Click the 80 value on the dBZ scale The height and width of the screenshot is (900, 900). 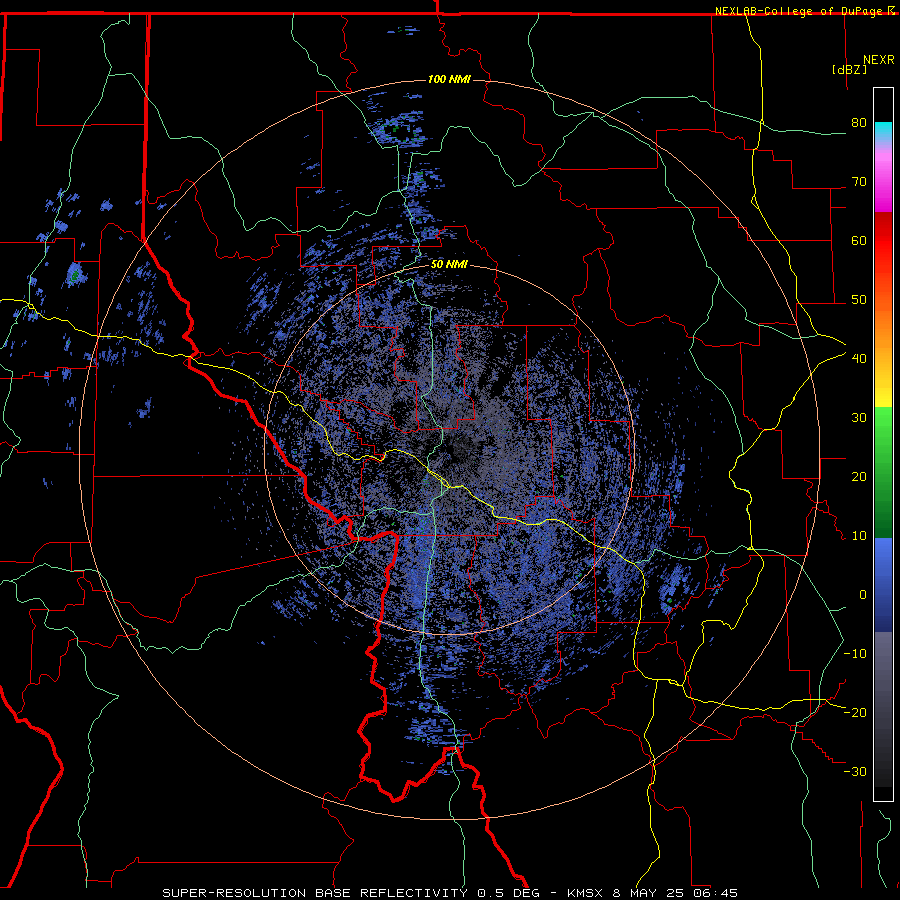[x=859, y=123]
